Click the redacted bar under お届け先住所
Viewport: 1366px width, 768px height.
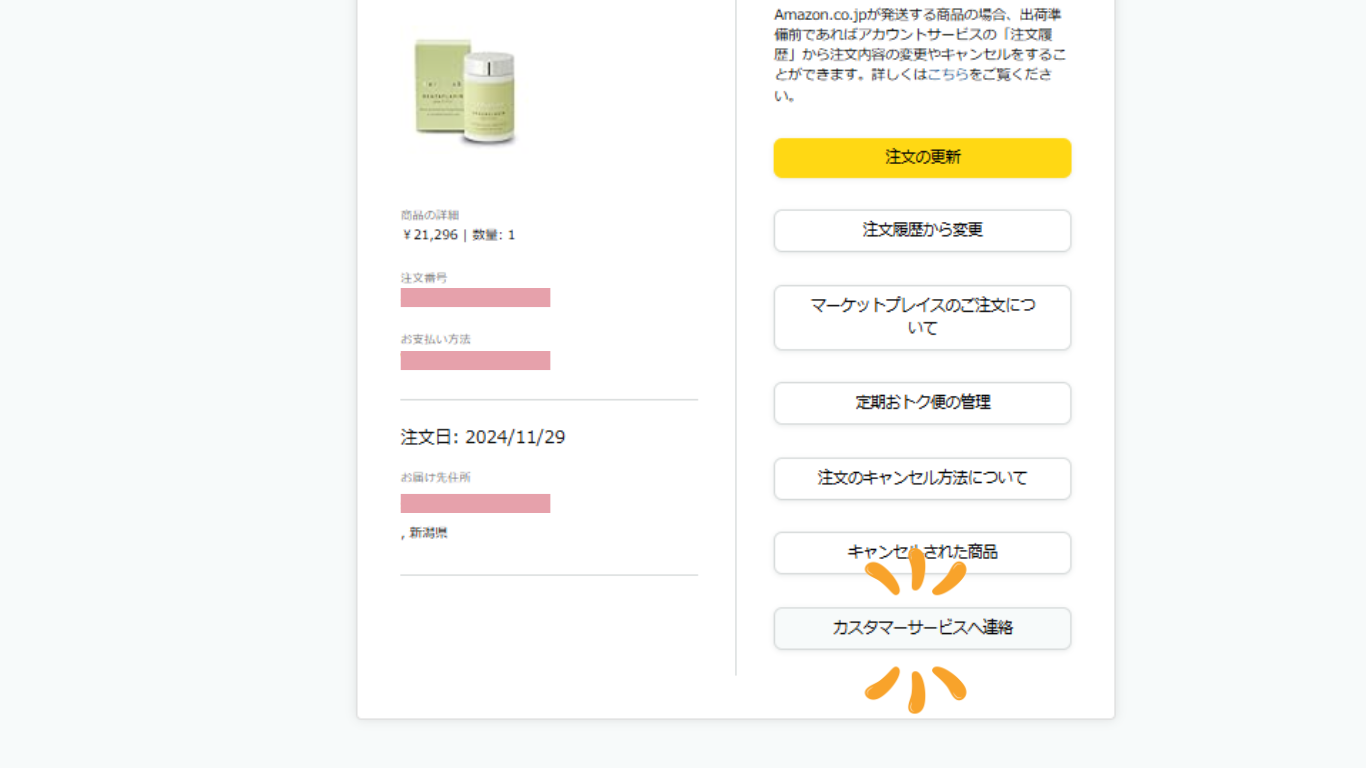pyautogui.click(x=475, y=503)
